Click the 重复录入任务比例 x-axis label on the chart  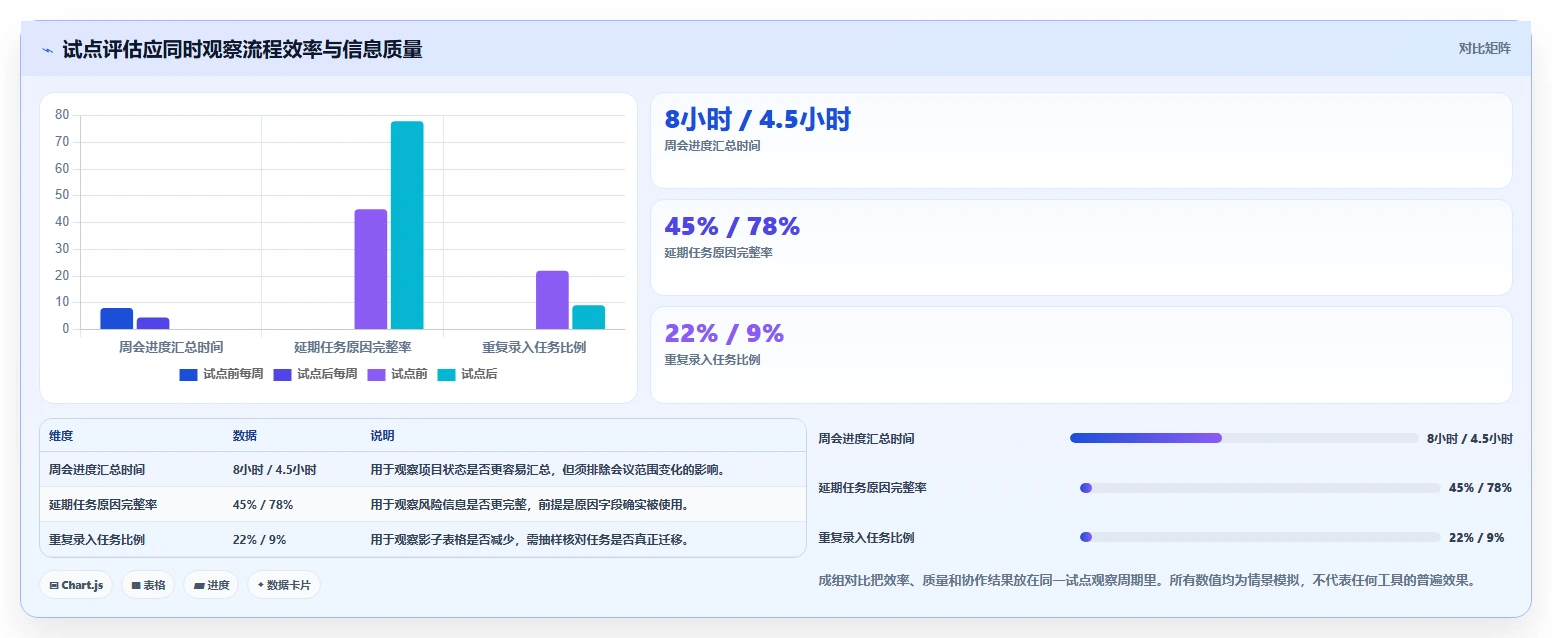click(x=534, y=347)
